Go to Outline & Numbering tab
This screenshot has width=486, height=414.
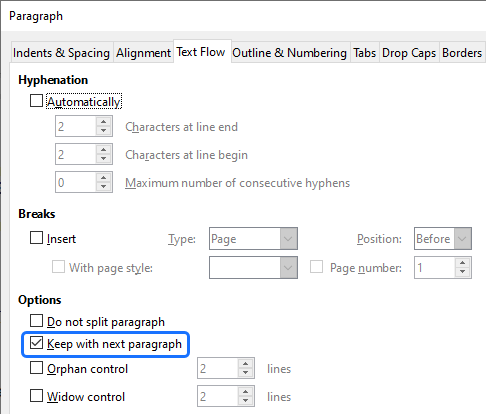point(290,53)
